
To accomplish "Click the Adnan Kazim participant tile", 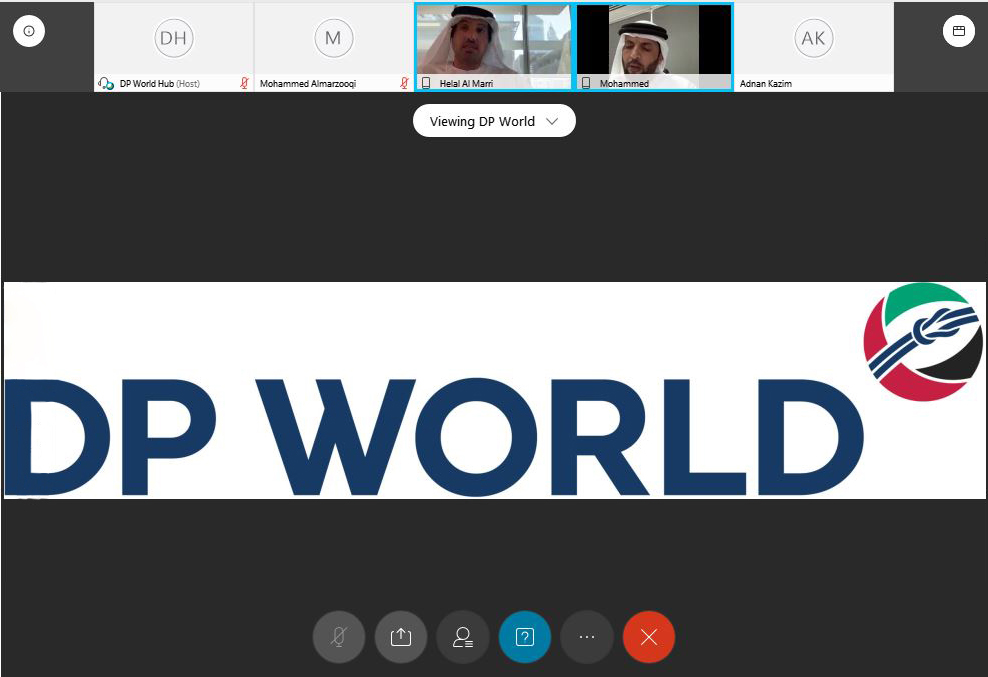I will pos(813,40).
